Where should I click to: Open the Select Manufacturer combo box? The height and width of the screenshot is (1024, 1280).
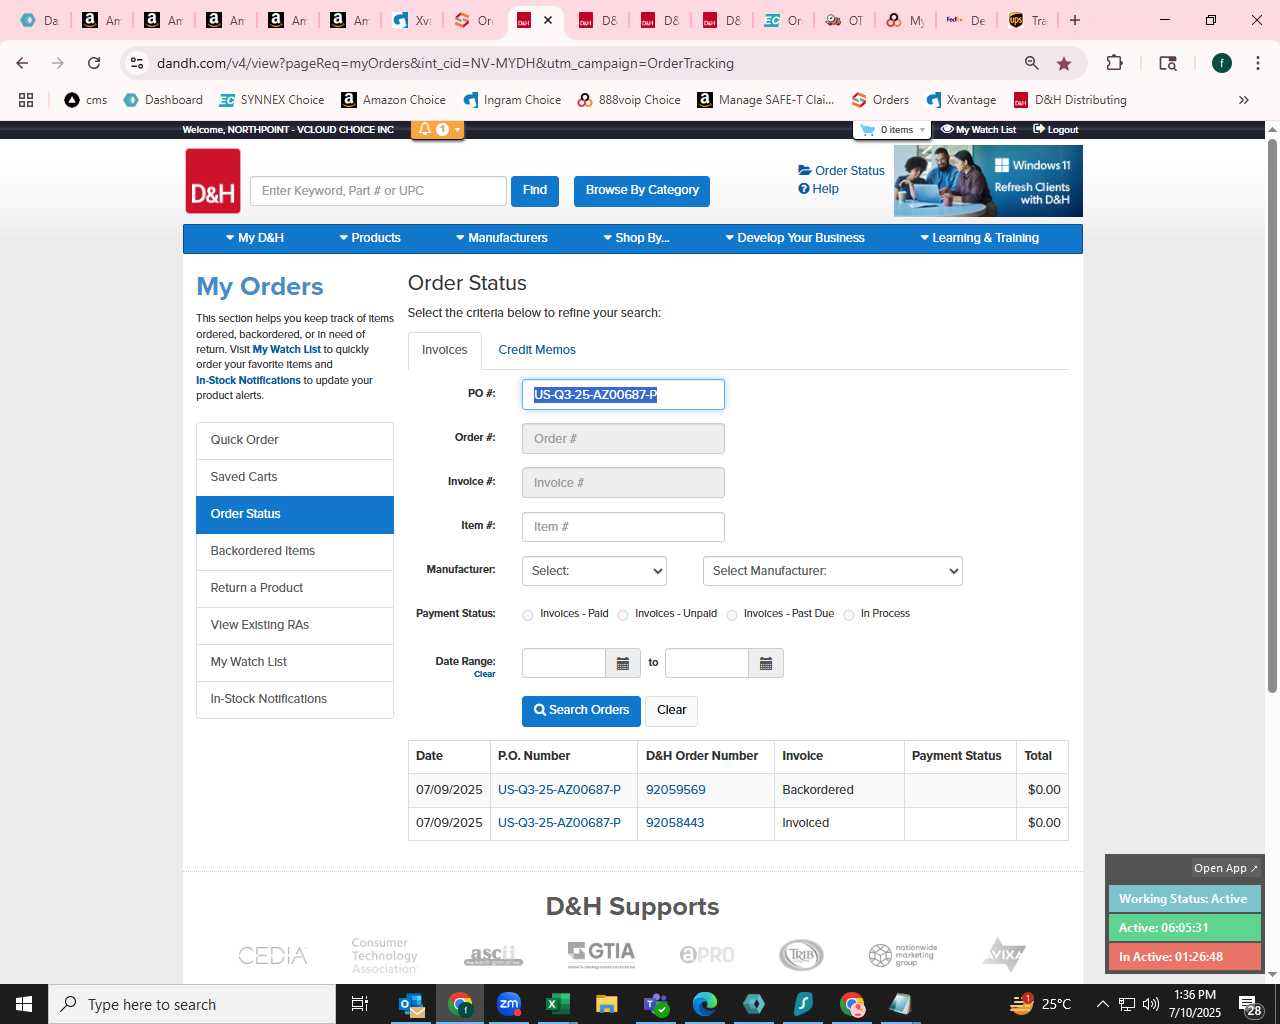coord(833,571)
